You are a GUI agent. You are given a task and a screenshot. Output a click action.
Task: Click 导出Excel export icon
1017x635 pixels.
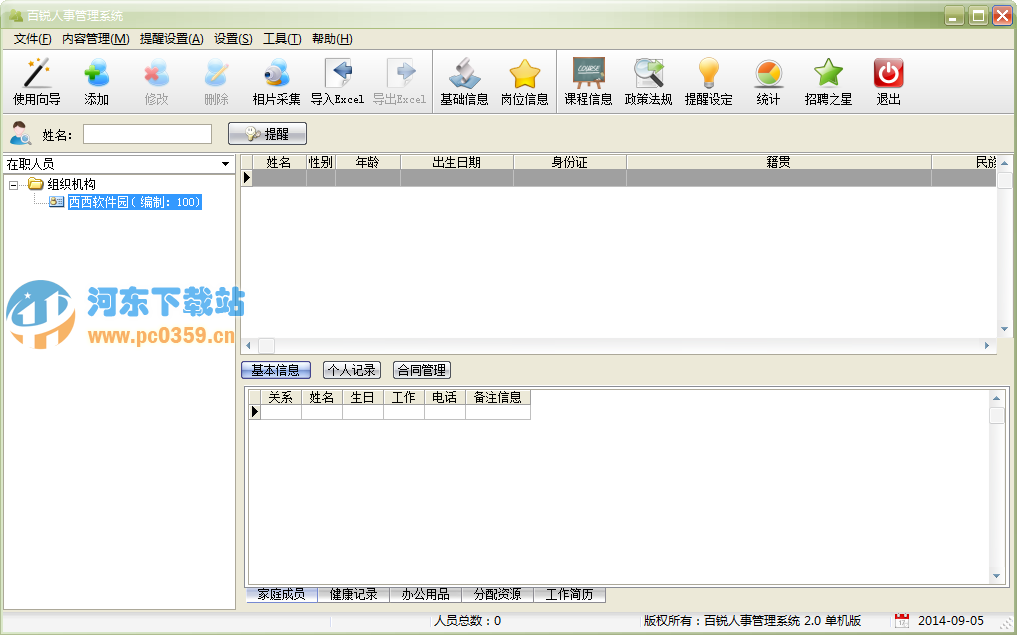pyautogui.click(x=400, y=73)
